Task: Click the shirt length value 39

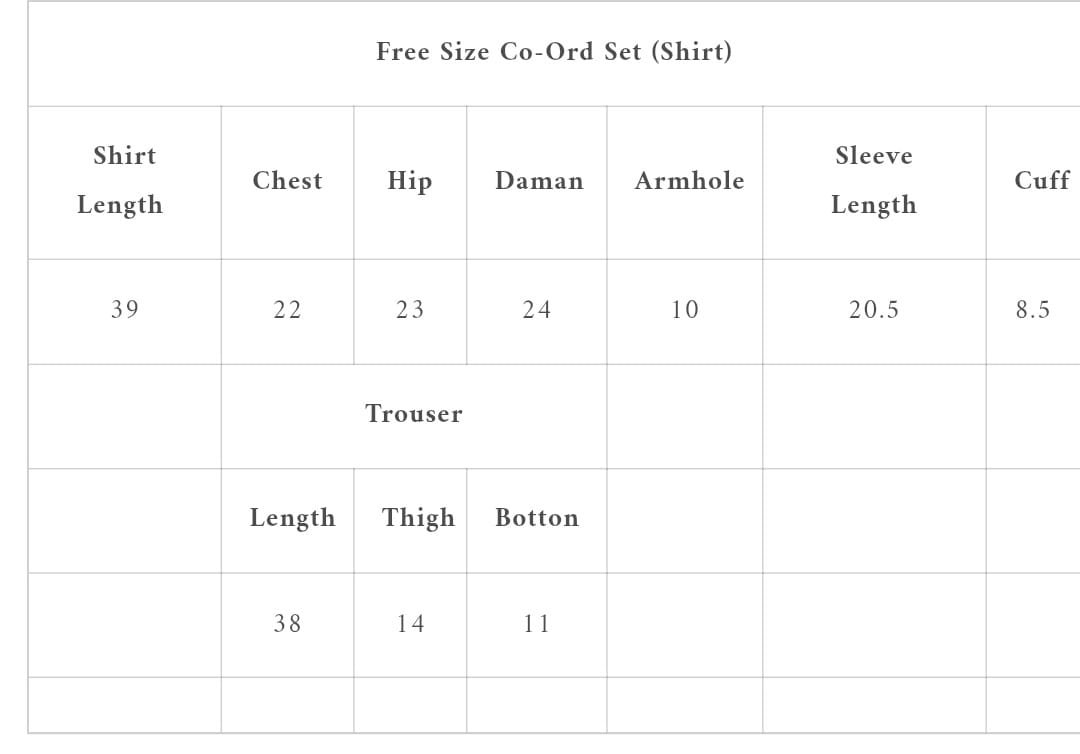Action: 125,310
